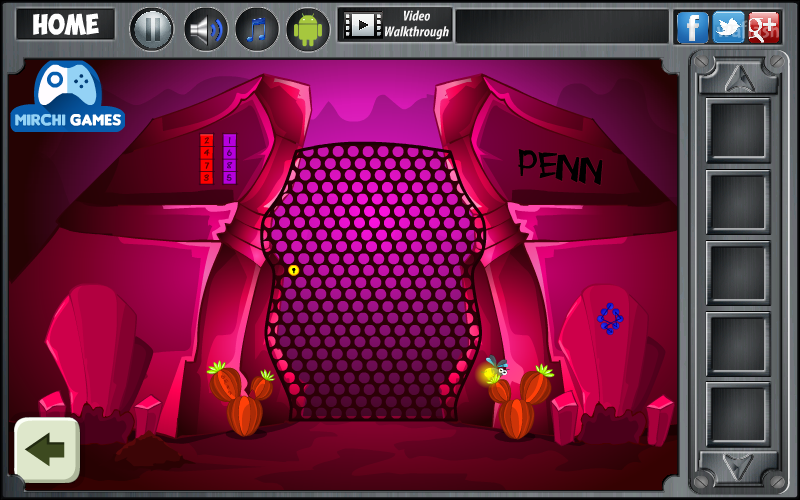
Task: Click the purple number strip clue
Action: coord(230,159)
